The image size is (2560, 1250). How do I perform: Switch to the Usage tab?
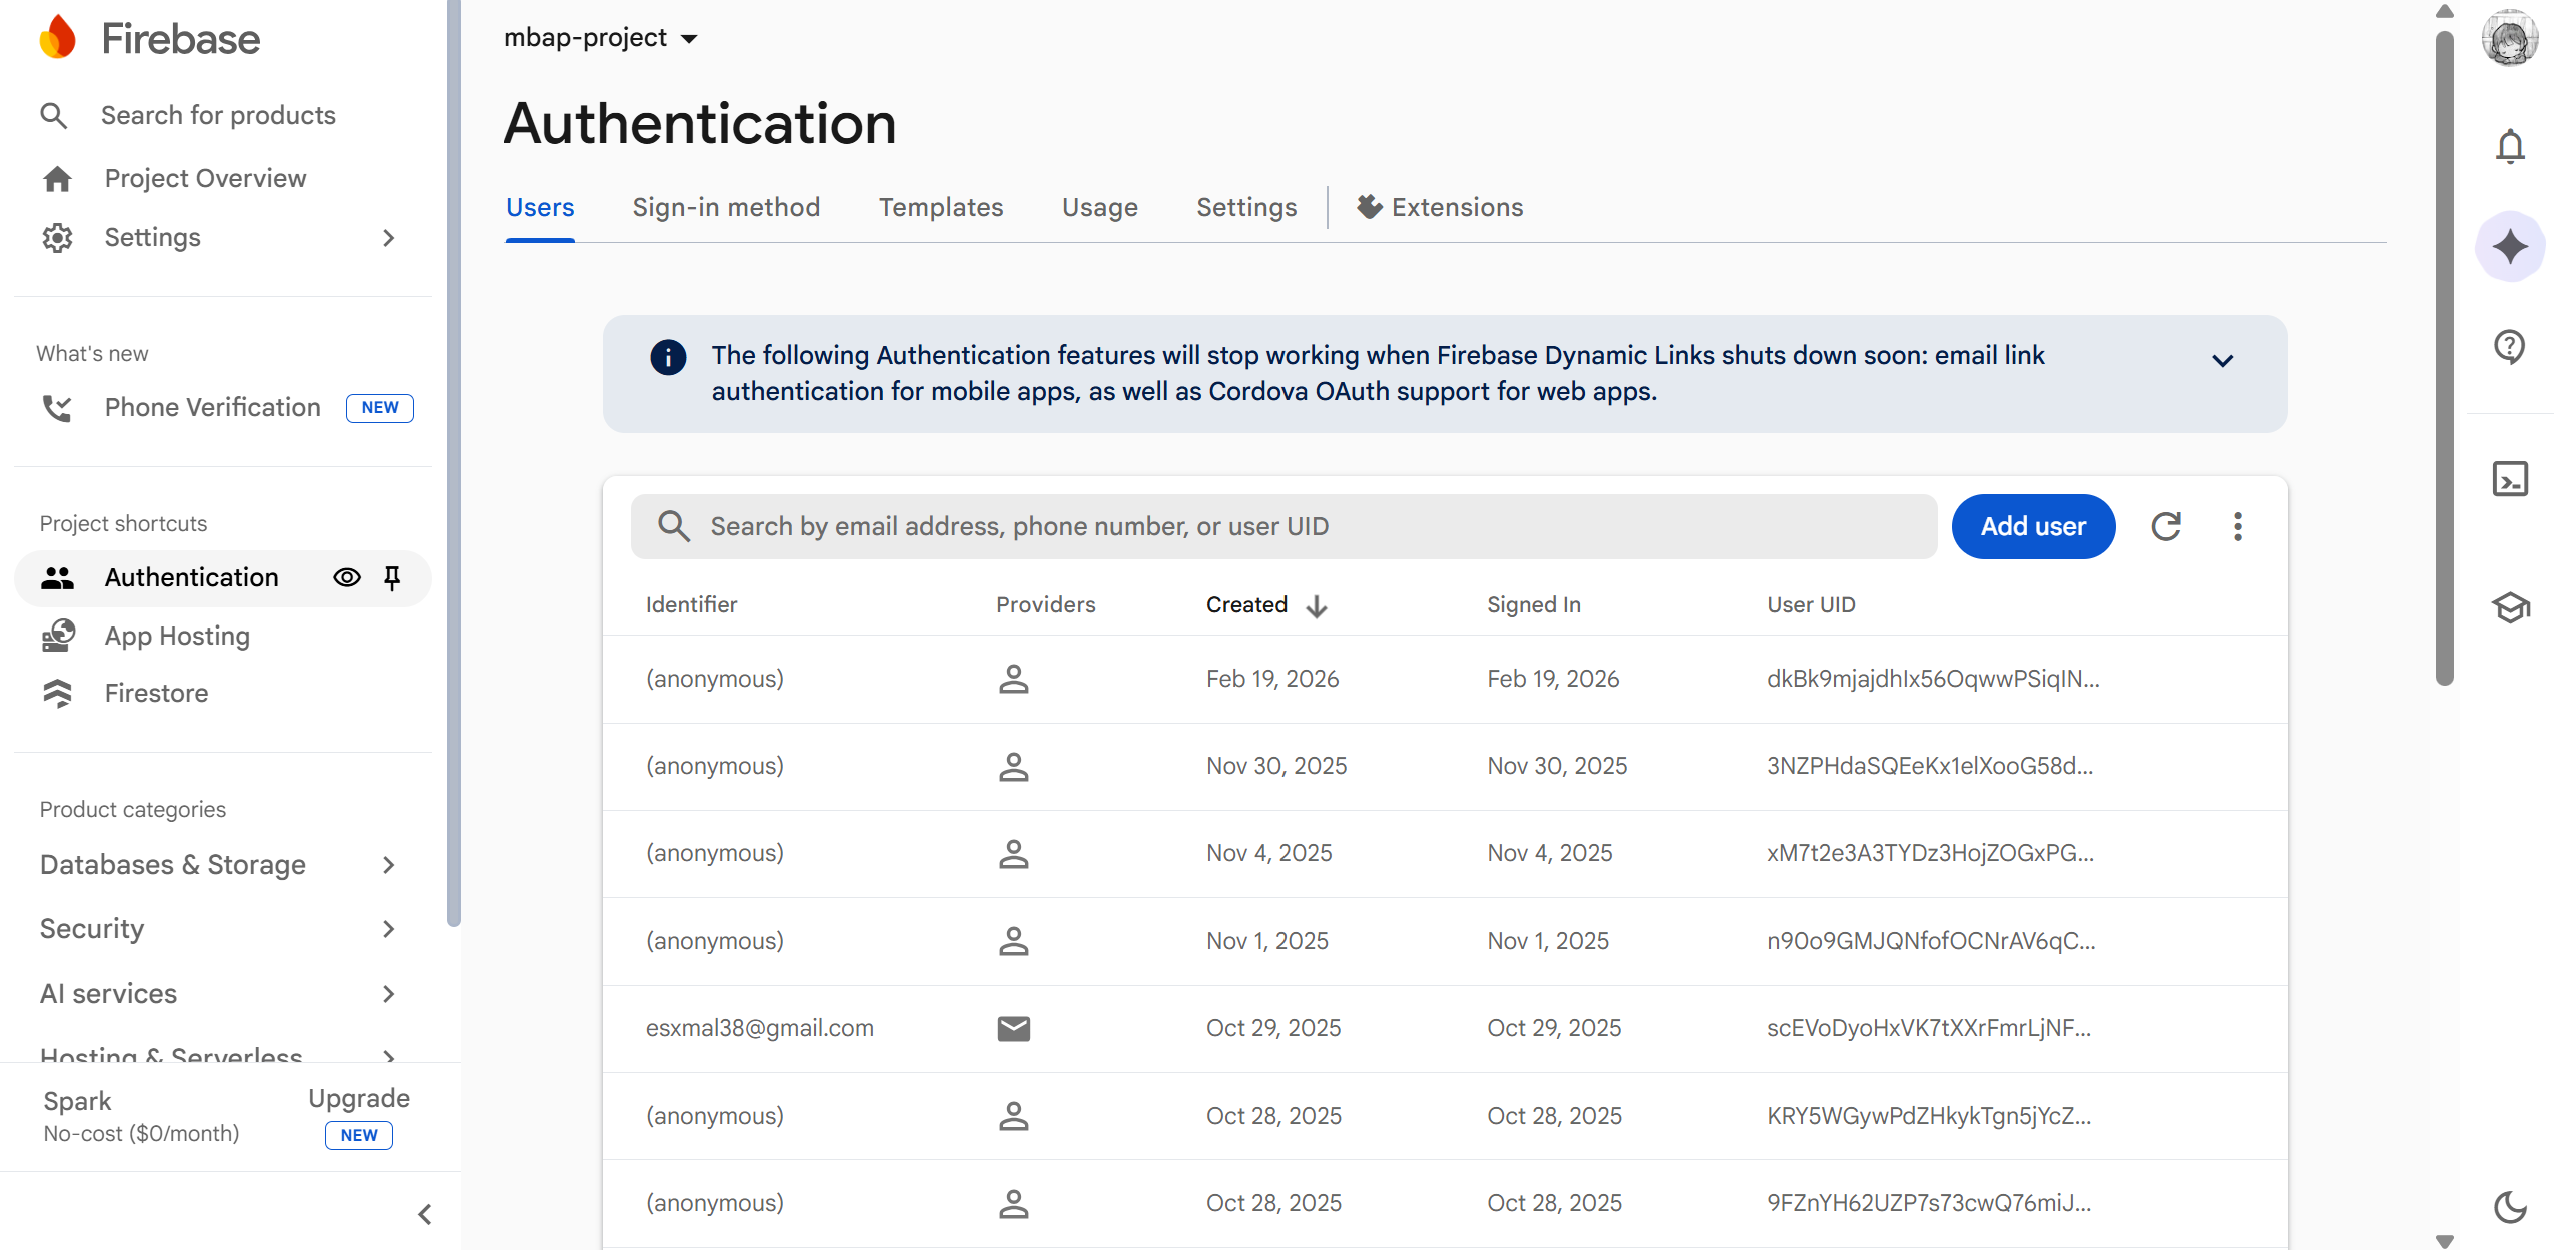pyautogui.click(x=1100, y=207)
